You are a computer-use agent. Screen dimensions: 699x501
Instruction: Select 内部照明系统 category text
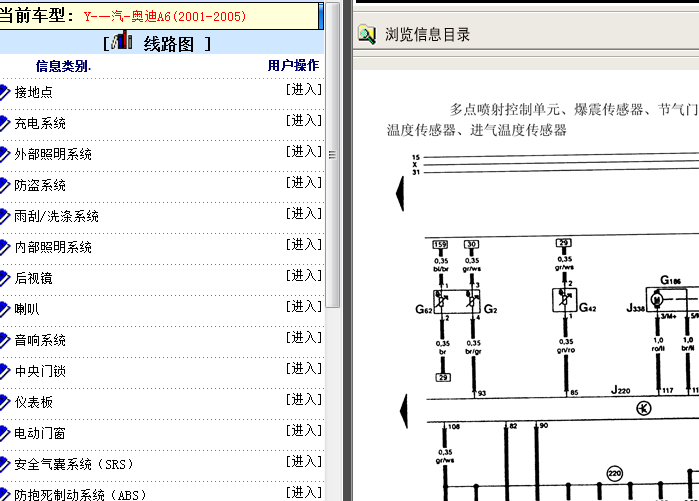pos(53,247)
